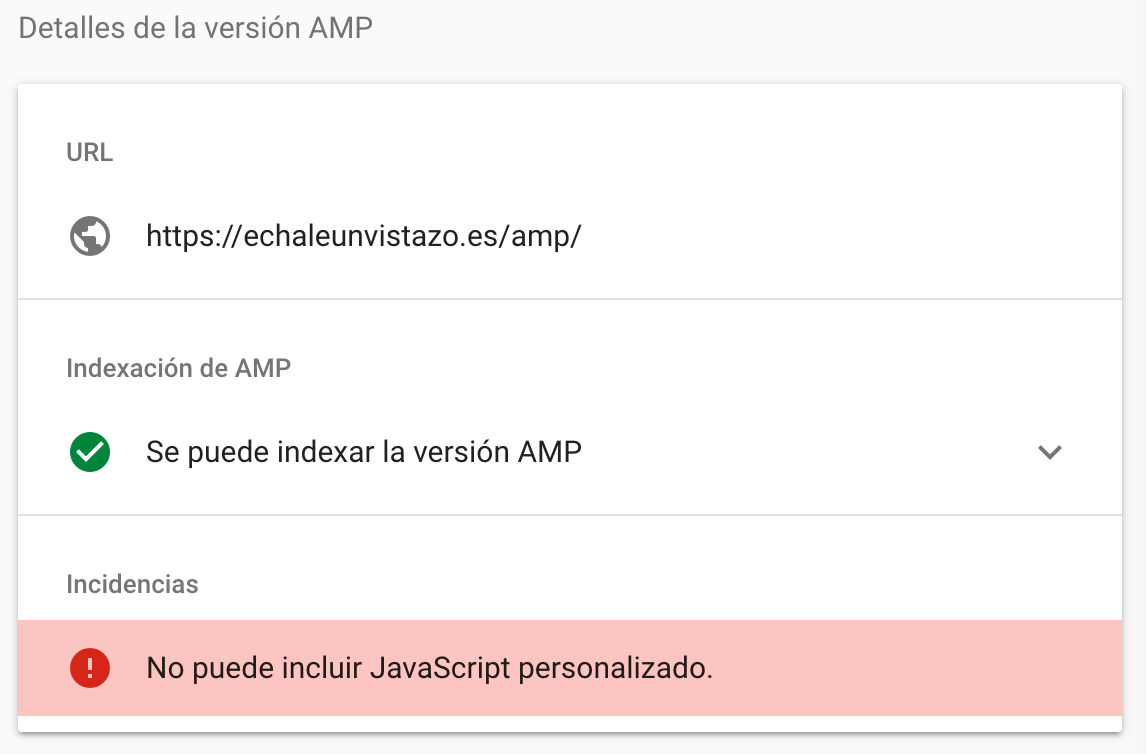Screen dimensions: 1146x754
Task: Click the 'AMP' word in the page title
Action: [x=341, y=28]
